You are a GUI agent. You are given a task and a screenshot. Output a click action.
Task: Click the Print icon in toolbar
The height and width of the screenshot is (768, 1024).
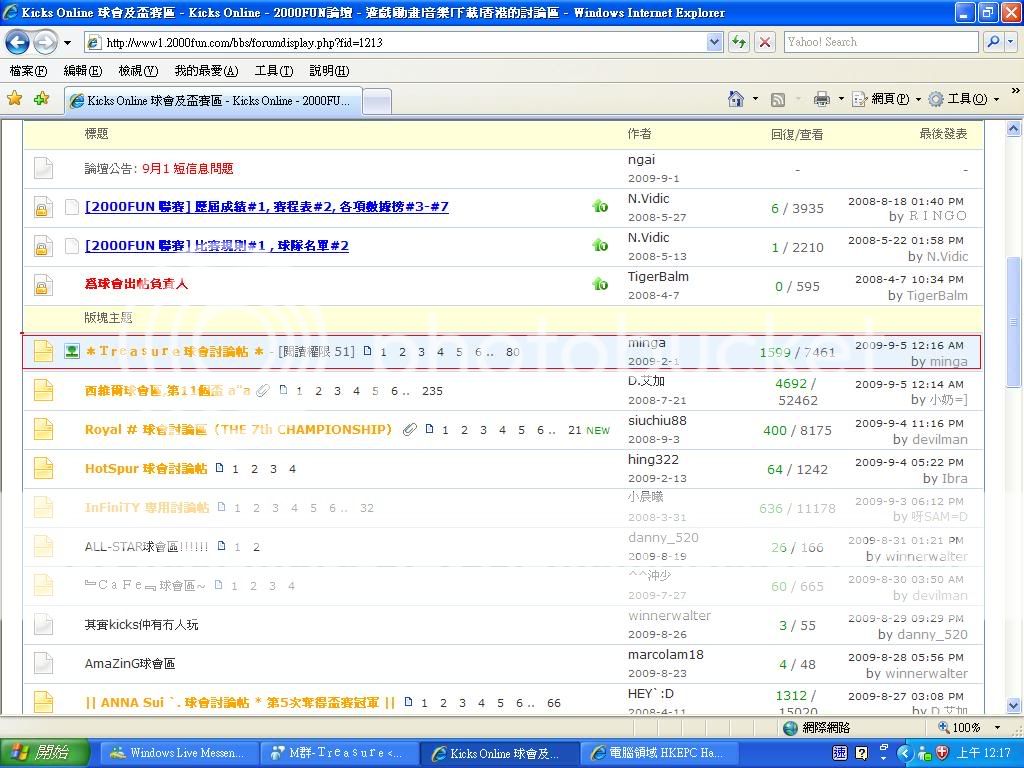(x=822, y=99)
